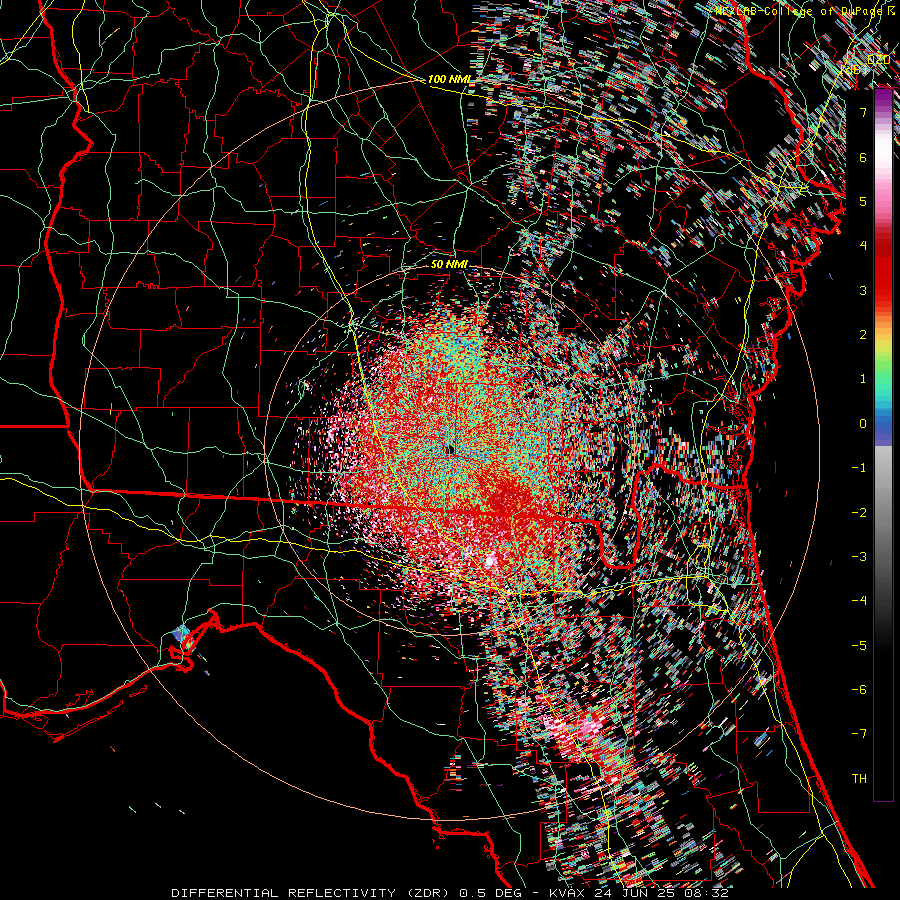Click the '-3' value on color scale
This screenshot has width=900, height=900.
coord(859,556)
